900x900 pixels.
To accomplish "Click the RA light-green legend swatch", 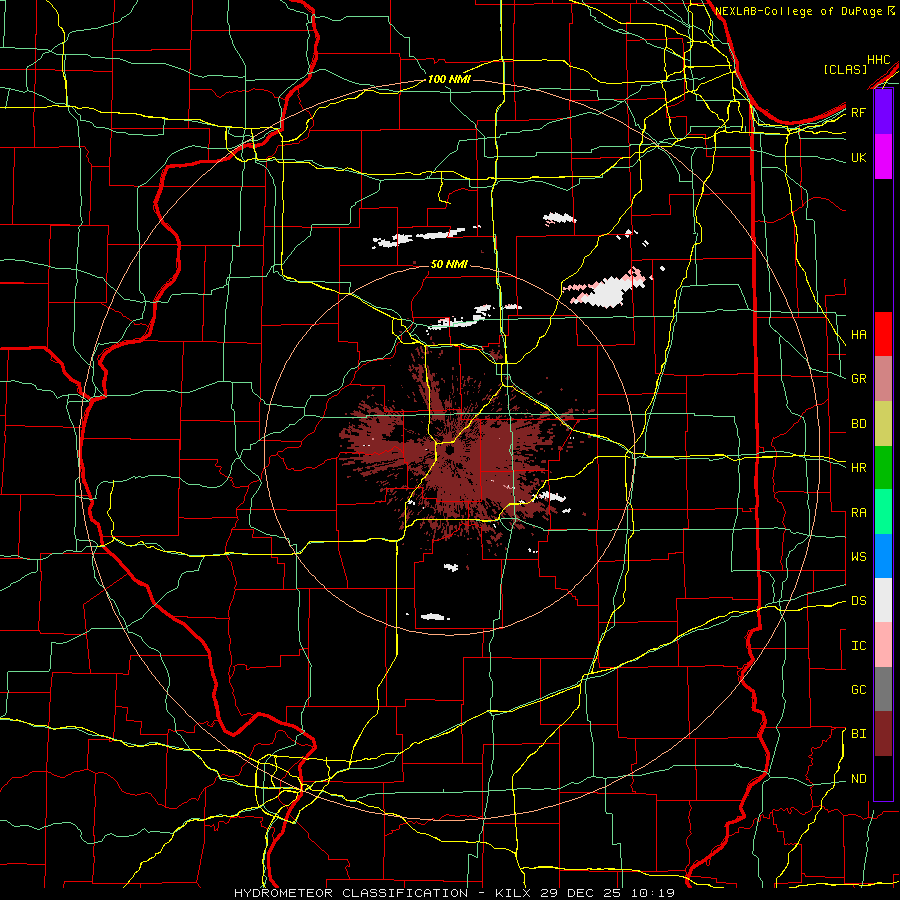I will pyautogui.click(x=883, y=512).
